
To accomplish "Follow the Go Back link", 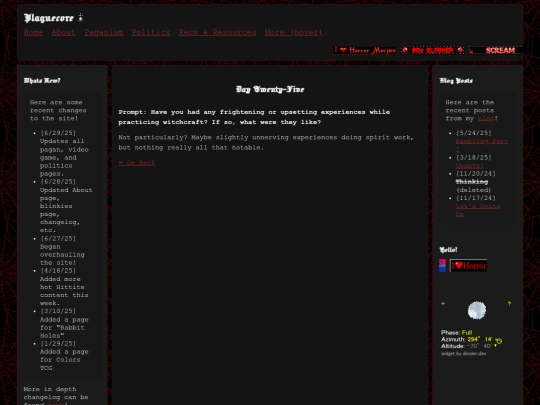I will (137, 163).
